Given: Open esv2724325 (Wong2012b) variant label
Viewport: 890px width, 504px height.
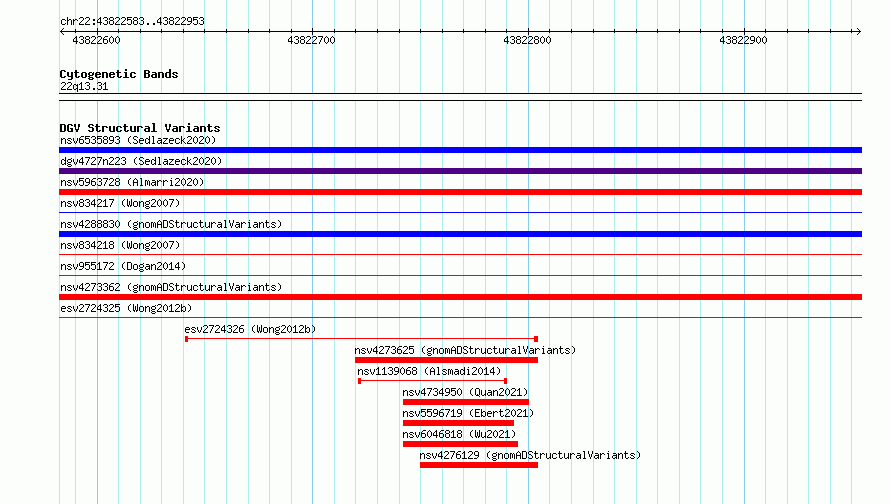Looking at the screenshot, I should [126, 308].
